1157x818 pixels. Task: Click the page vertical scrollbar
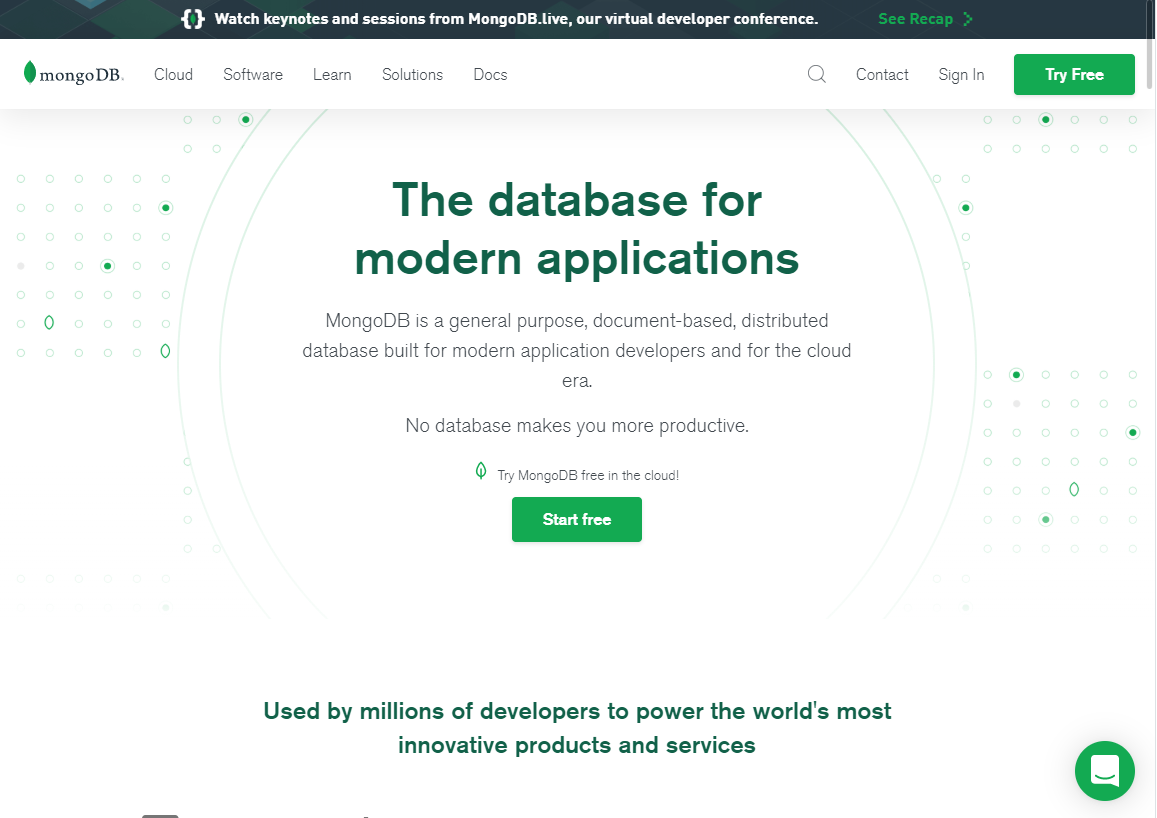click(x=1150, y=44)
